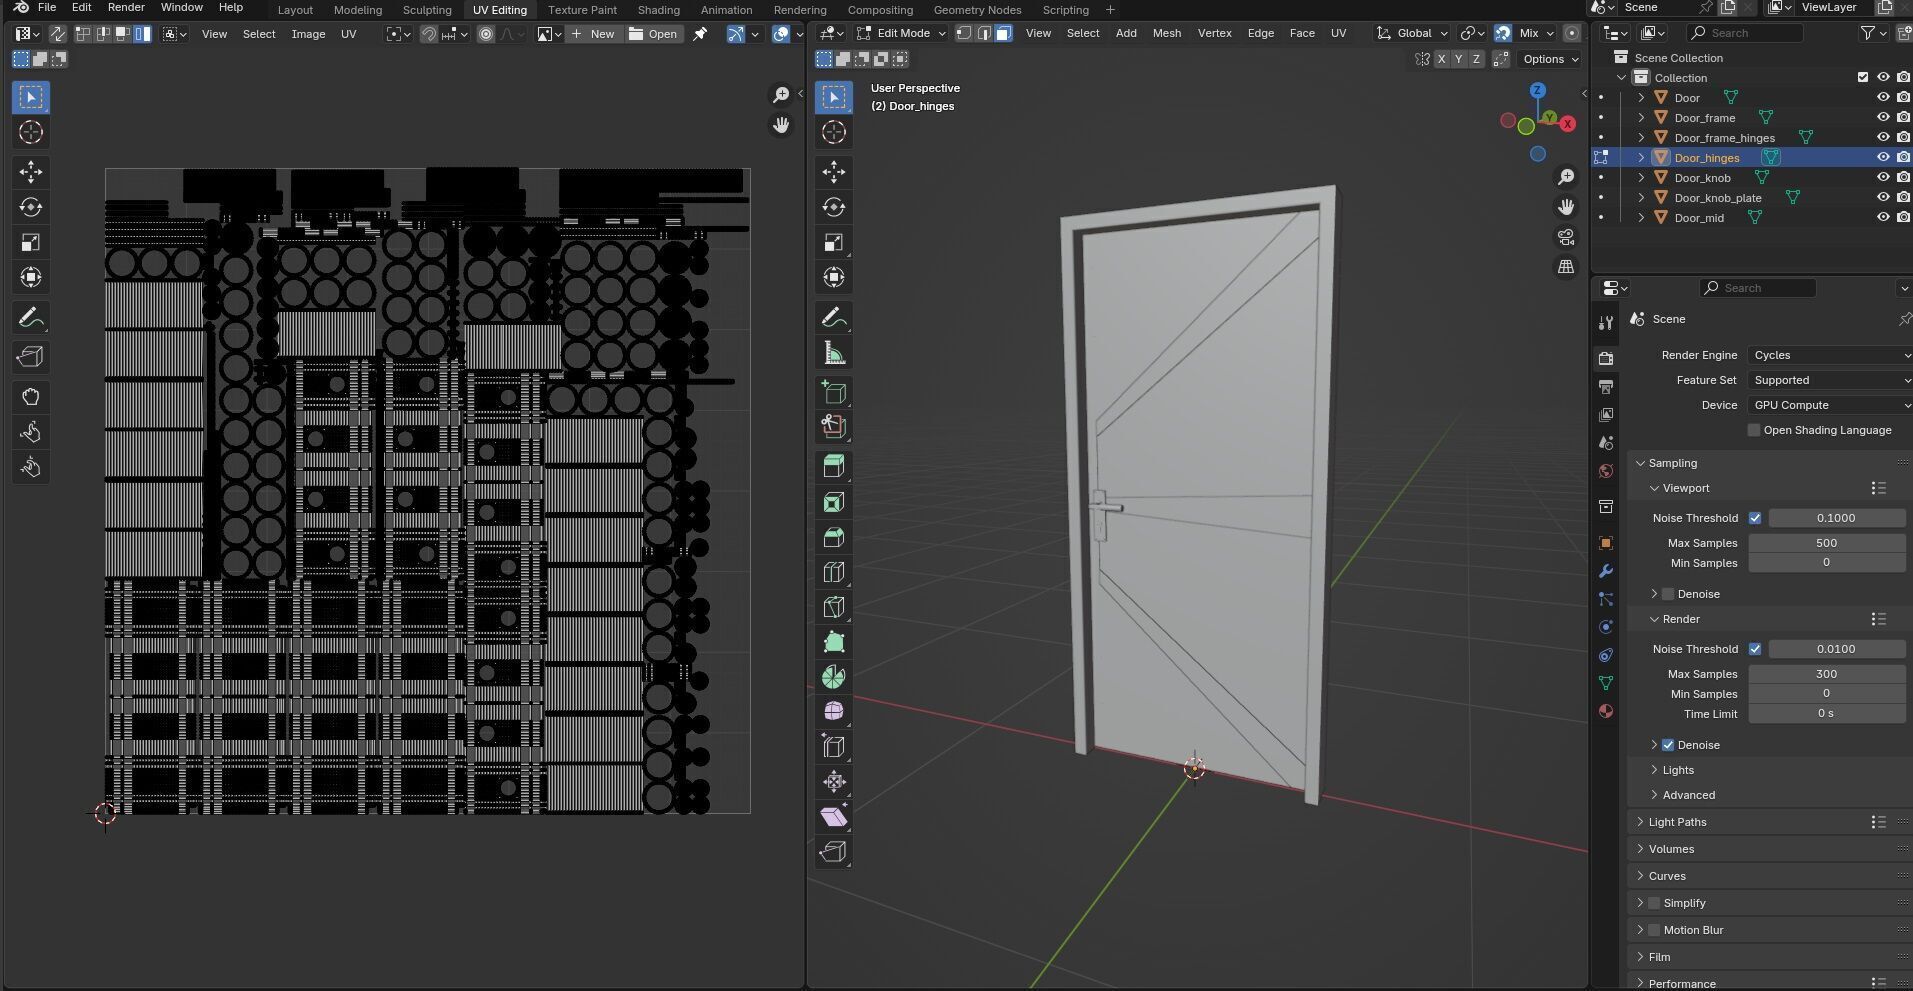Select the Shrink/Fatten tool
Viewport: 1913px width, 991px height.
pyautogui.click(x=834, y=781)
